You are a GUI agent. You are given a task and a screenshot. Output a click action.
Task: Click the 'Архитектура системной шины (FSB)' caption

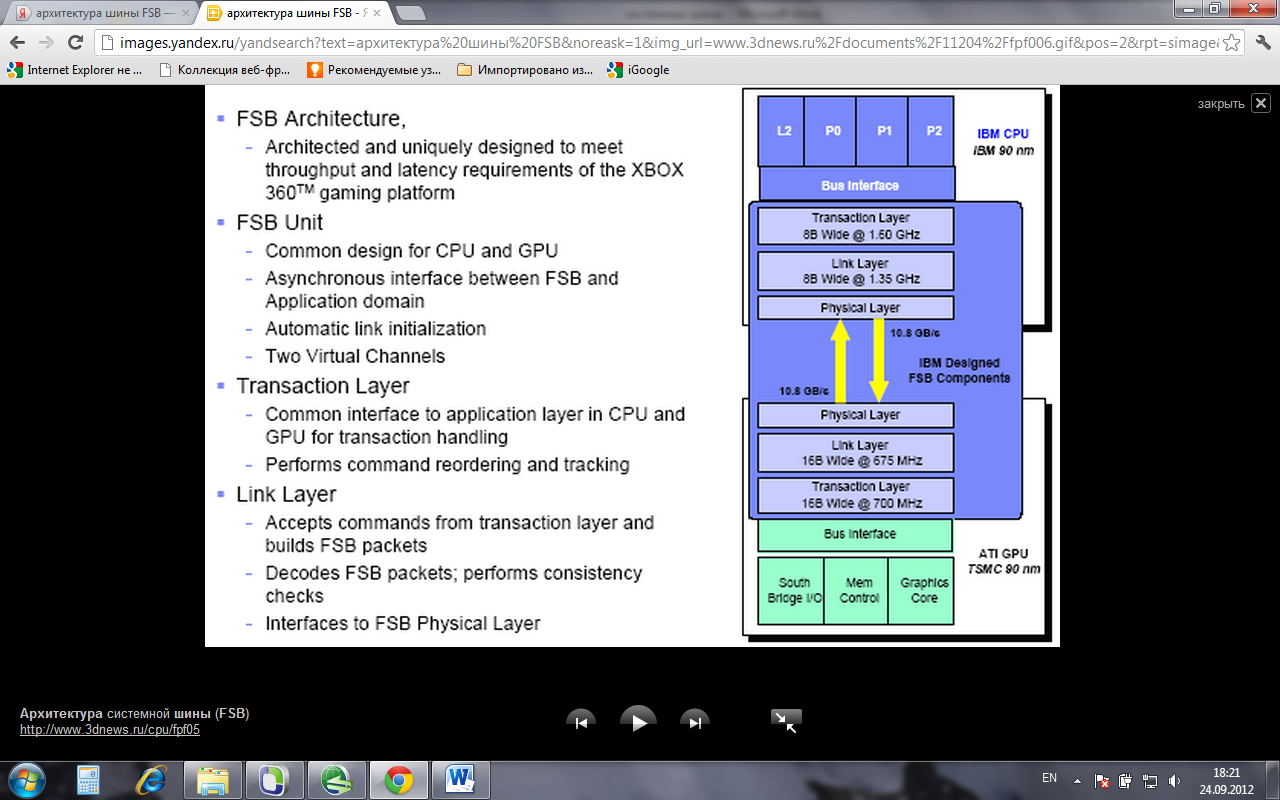[x=135, y=714]
